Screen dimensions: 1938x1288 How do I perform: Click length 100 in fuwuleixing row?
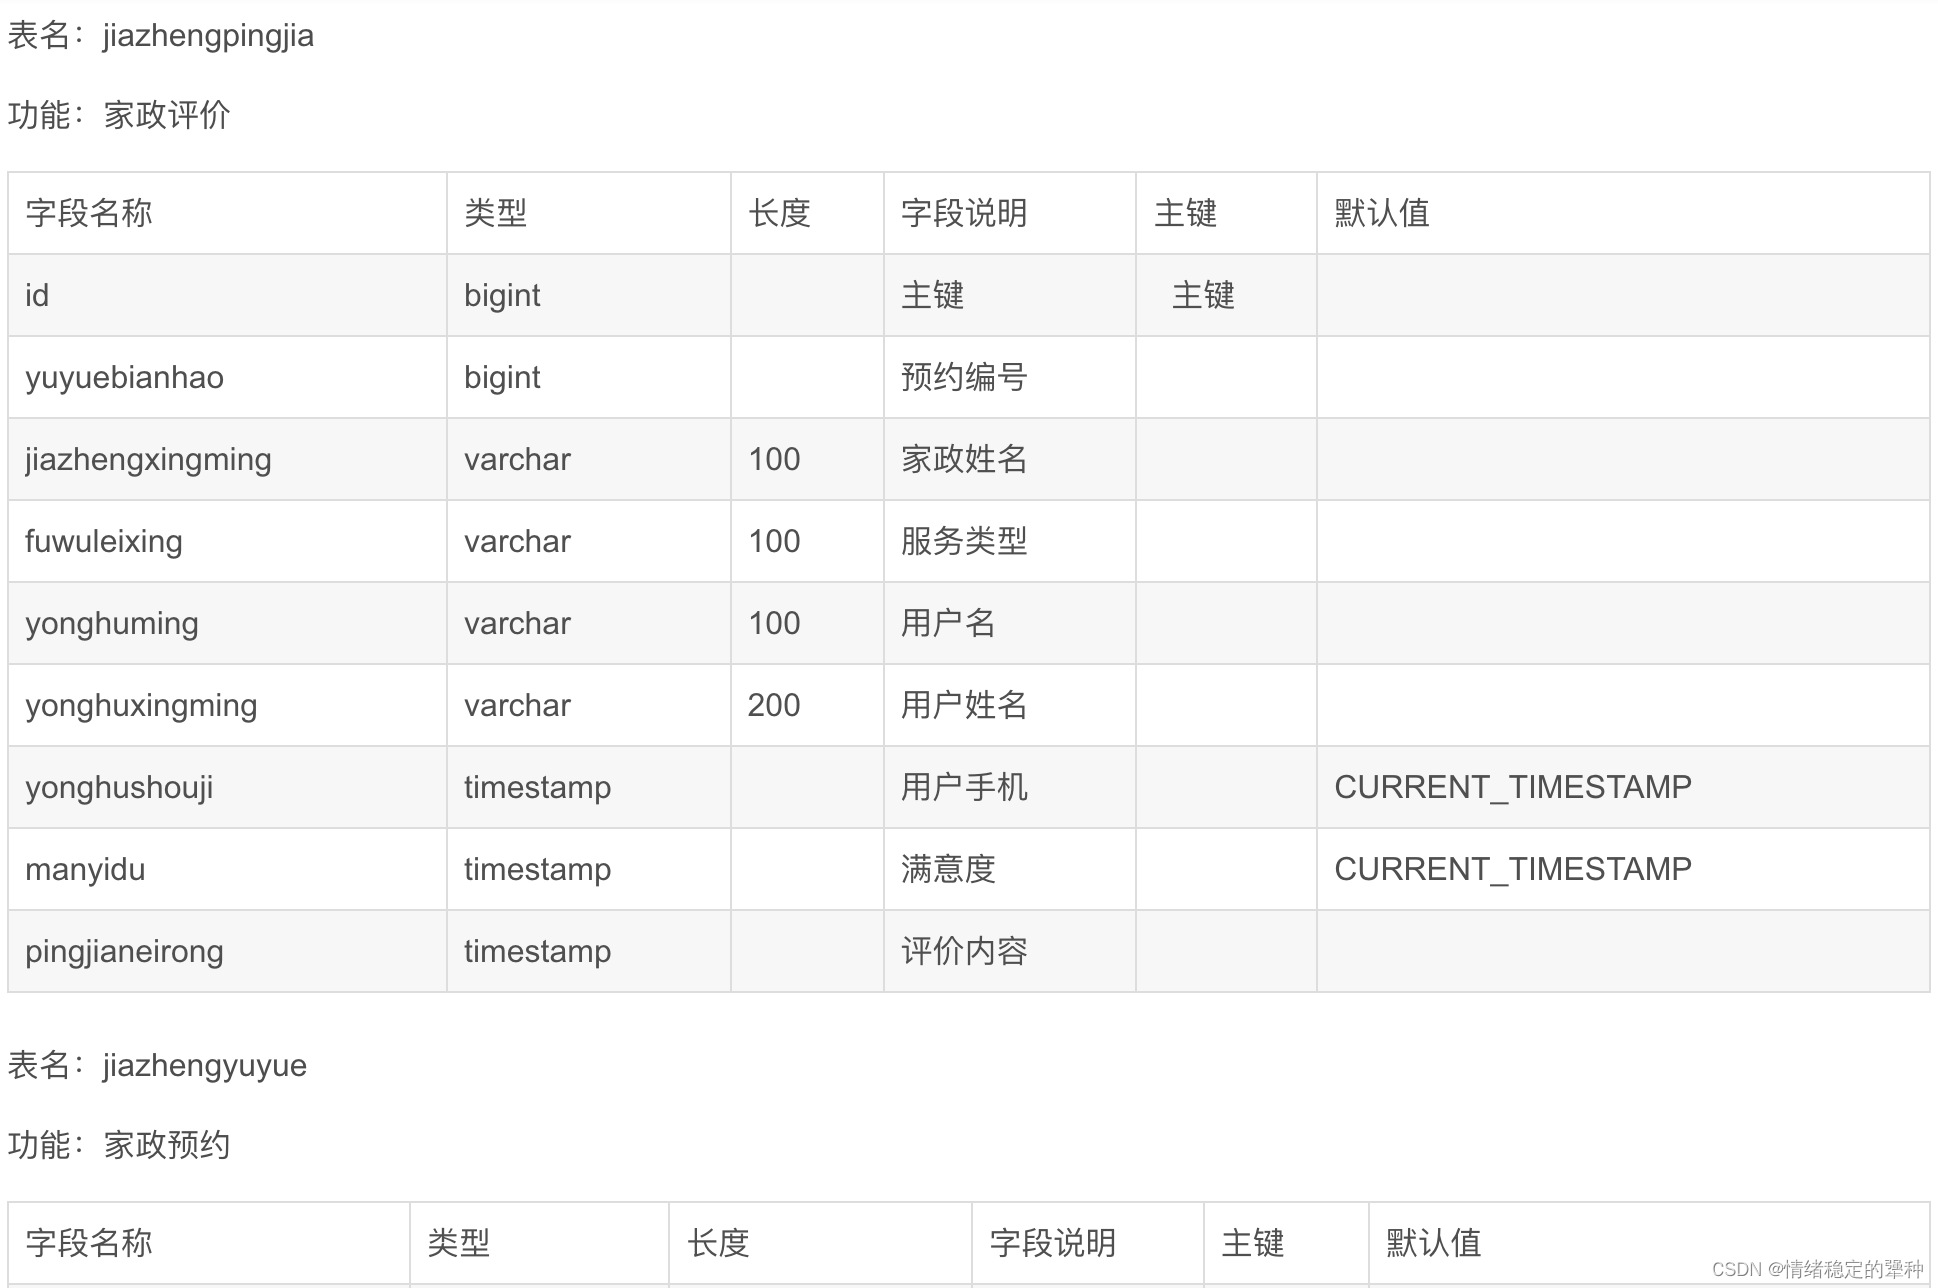point(774,541)
